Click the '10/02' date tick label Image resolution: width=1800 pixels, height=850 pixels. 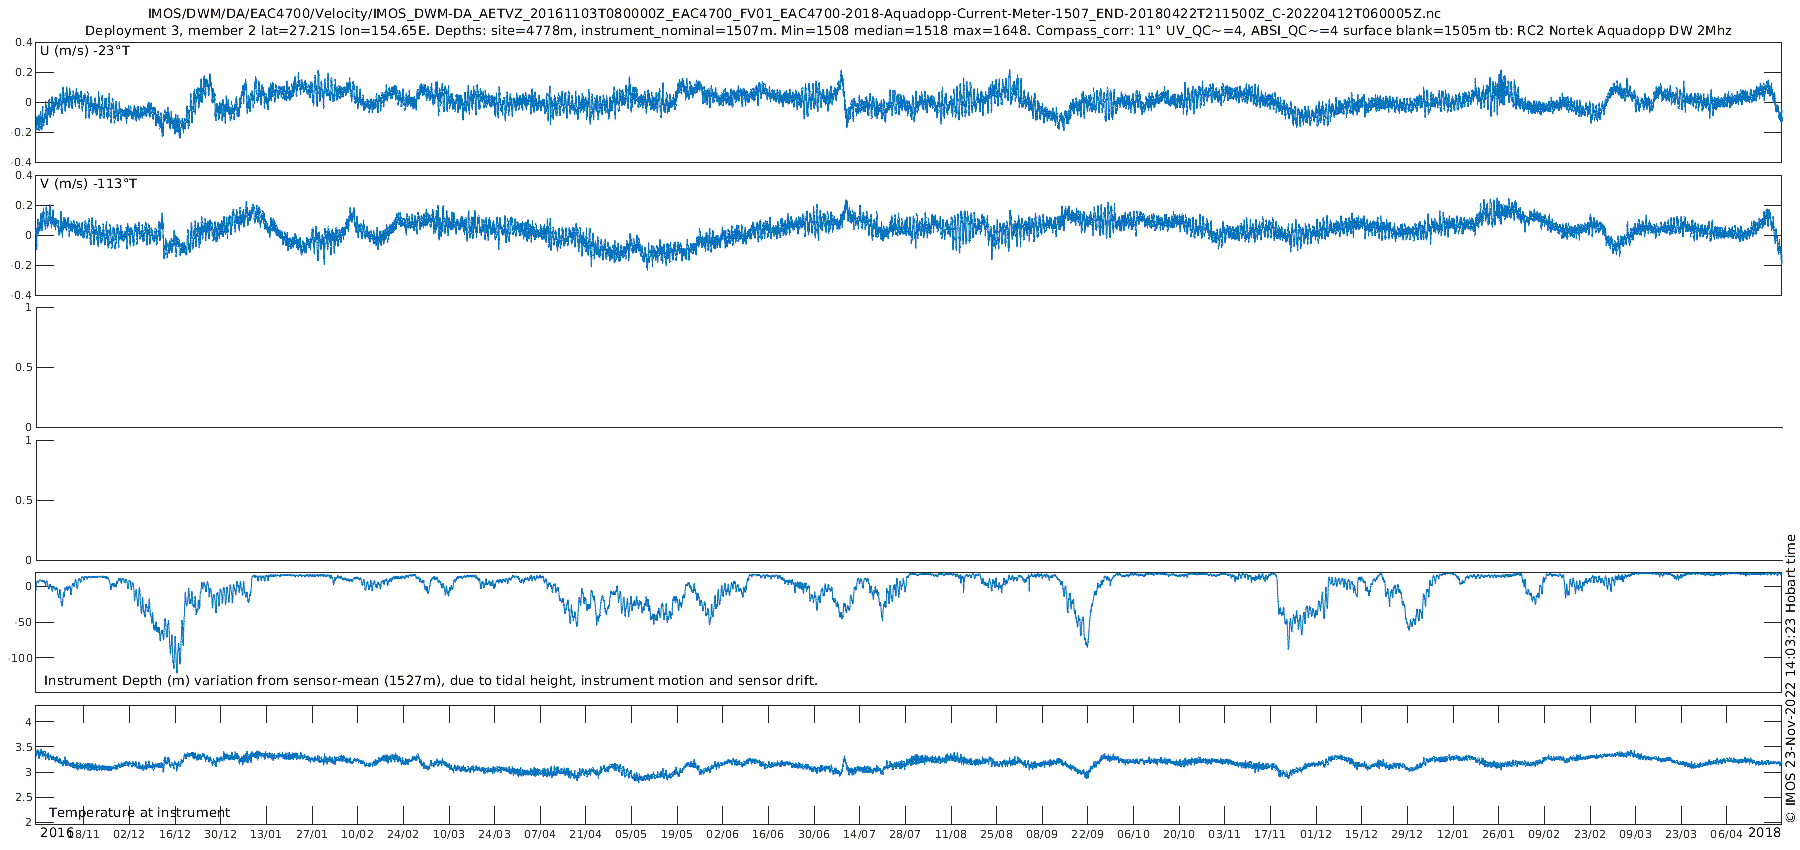tap(357, 834)
